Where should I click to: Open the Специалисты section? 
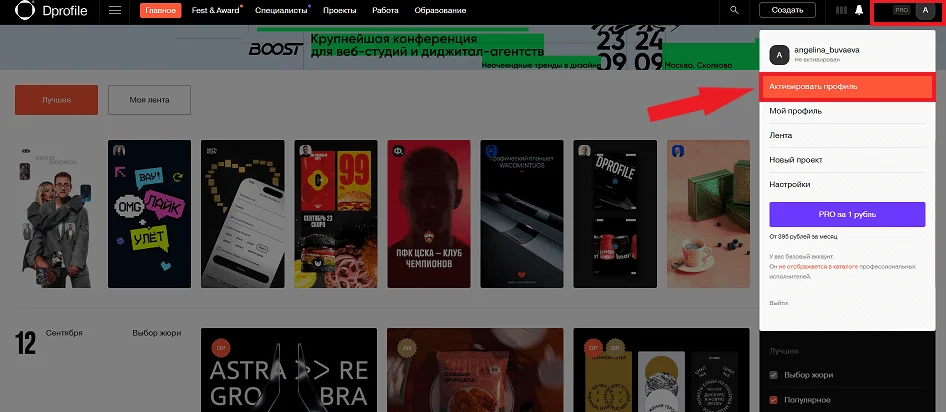click(281, 10)
